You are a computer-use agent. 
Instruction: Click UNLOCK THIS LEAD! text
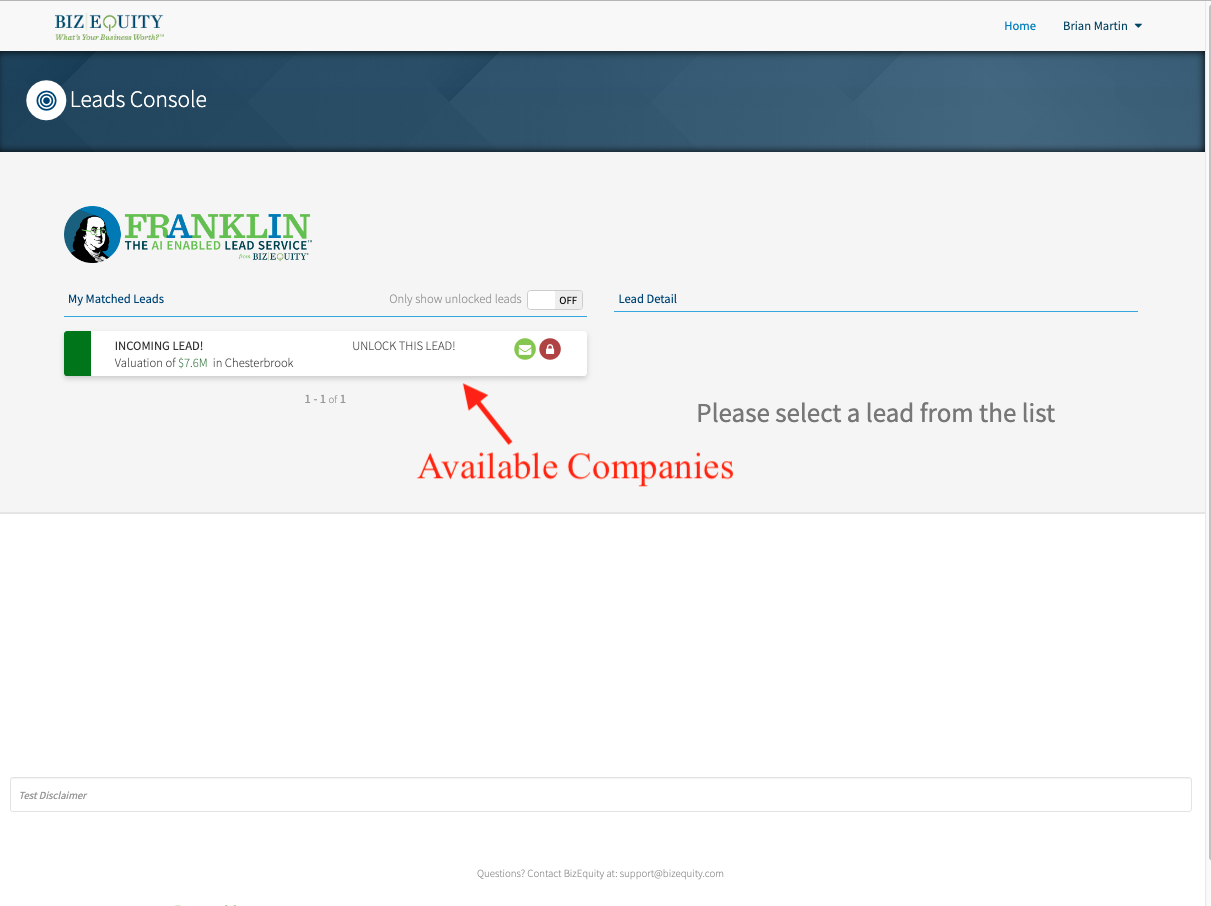point(404,346)
